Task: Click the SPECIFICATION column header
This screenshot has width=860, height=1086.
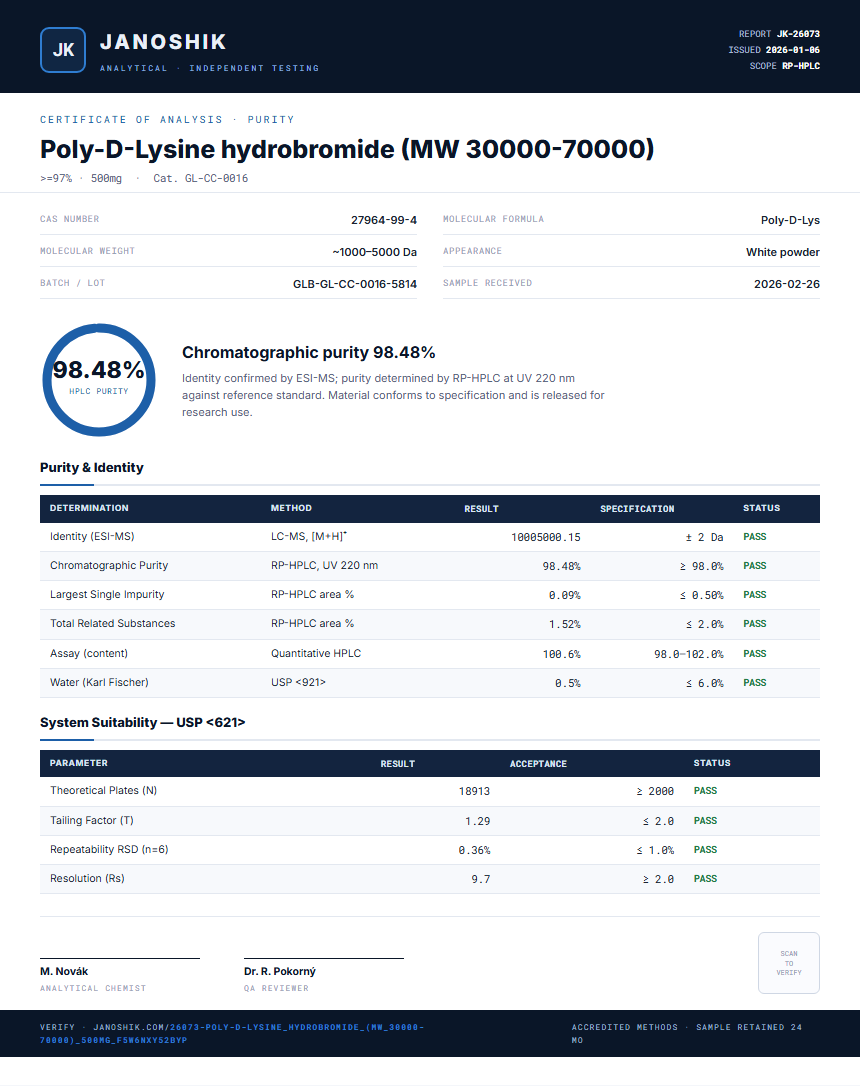Action: tap(637, 509)
